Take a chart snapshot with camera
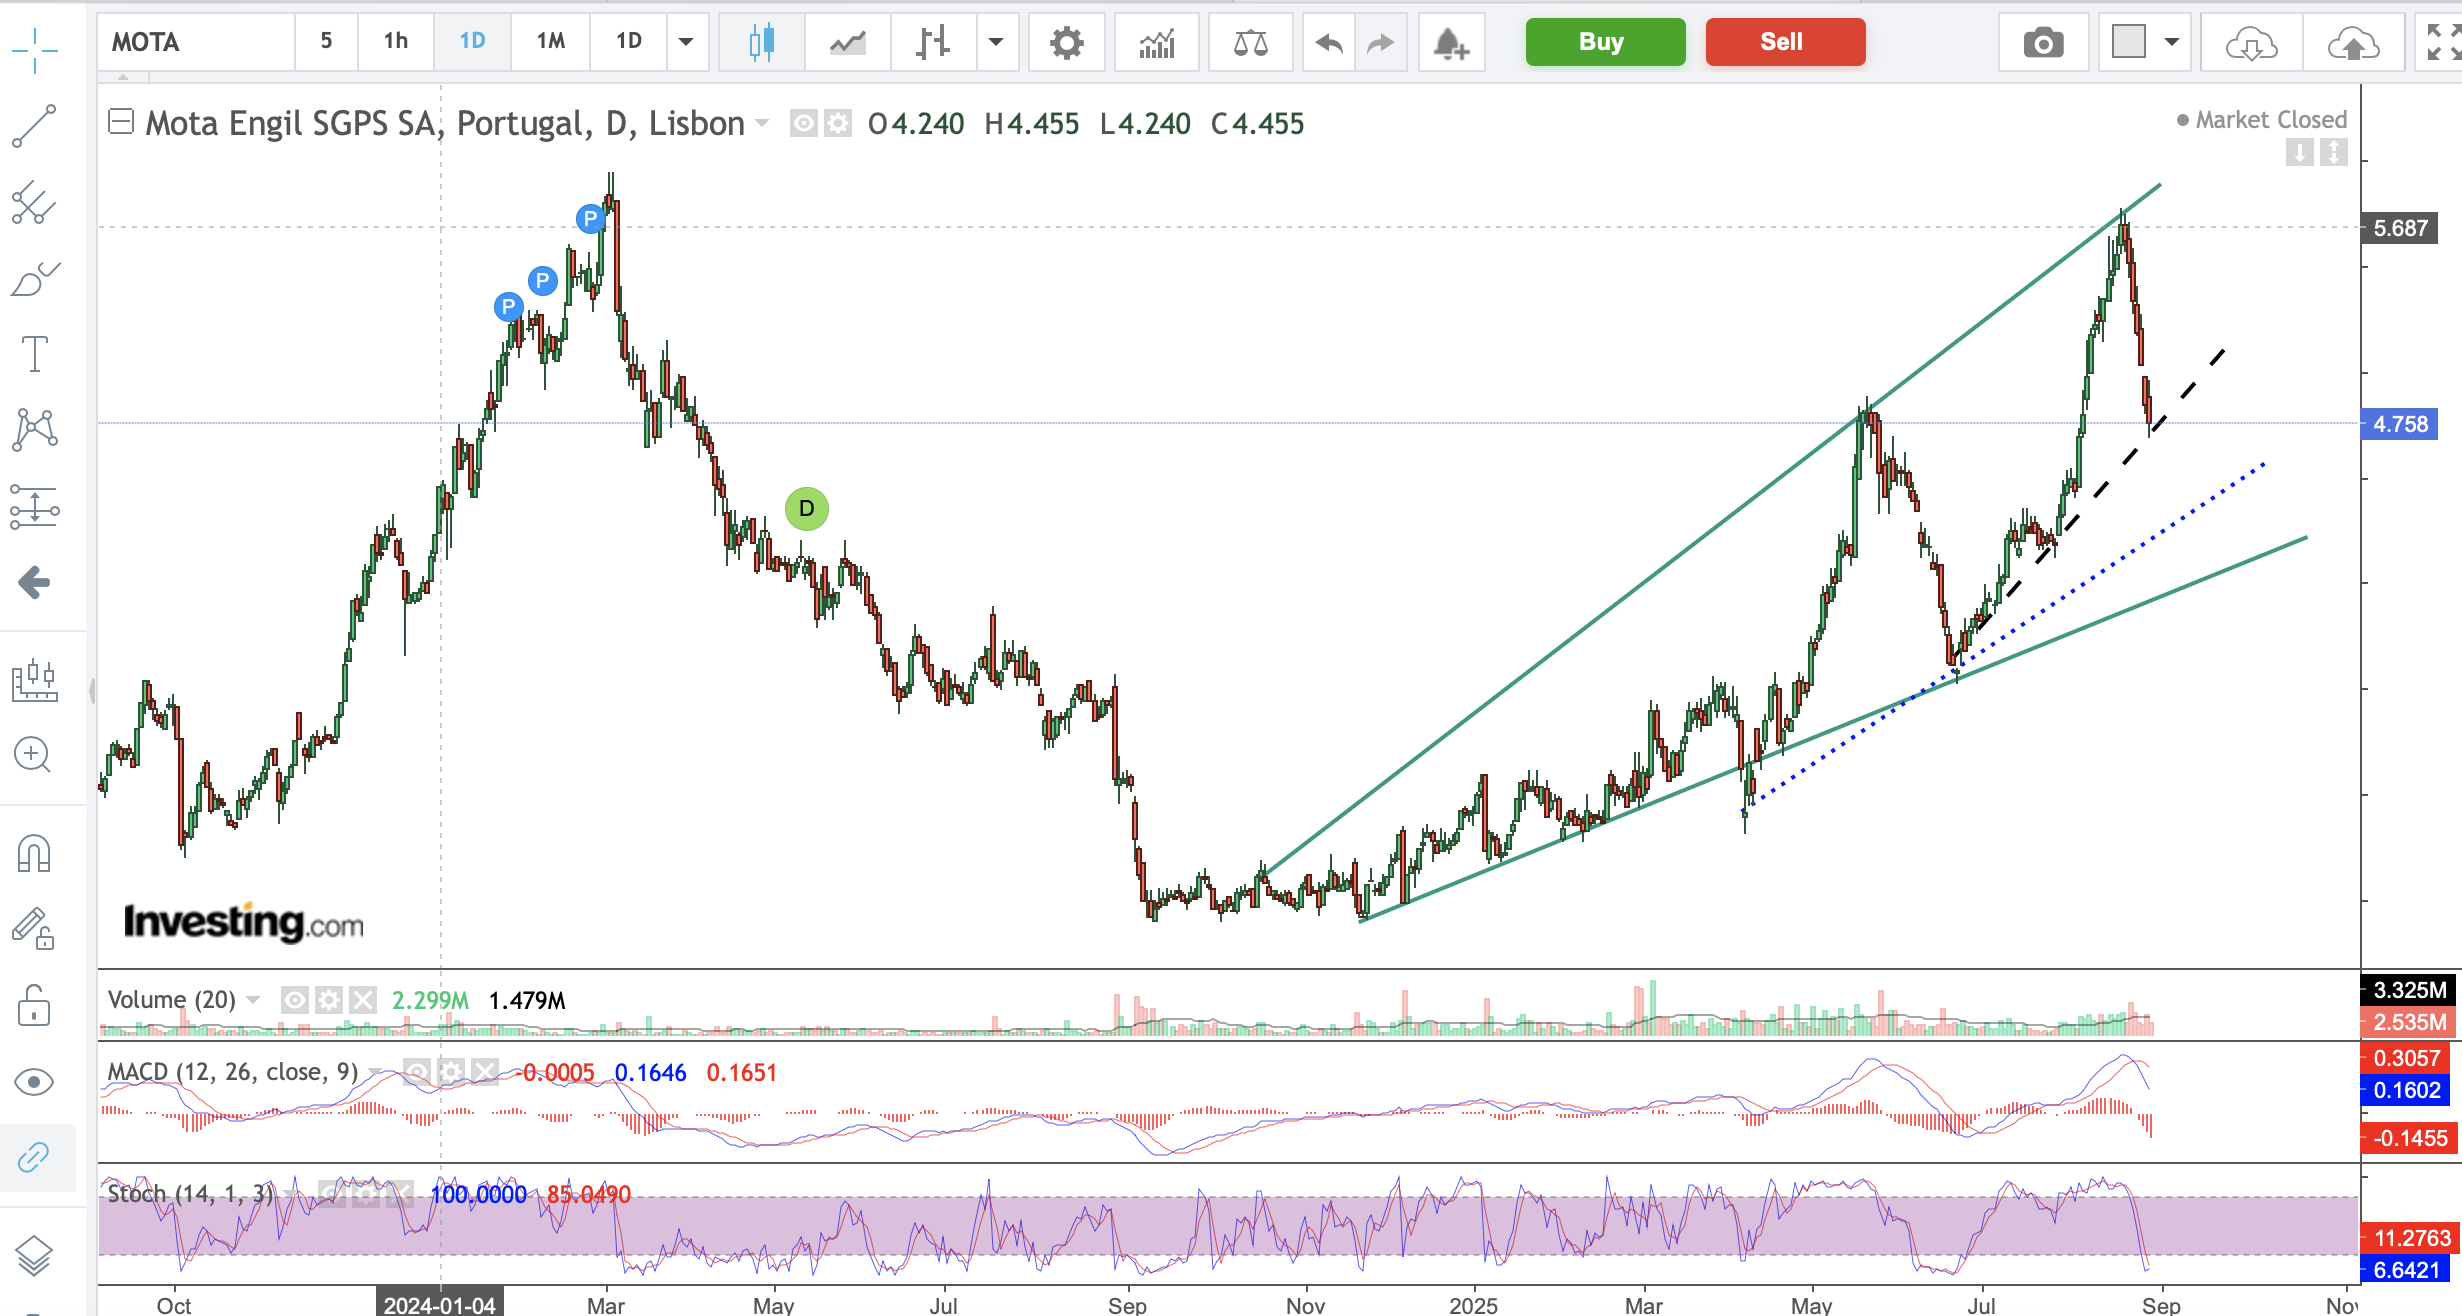 point(2043,43)
